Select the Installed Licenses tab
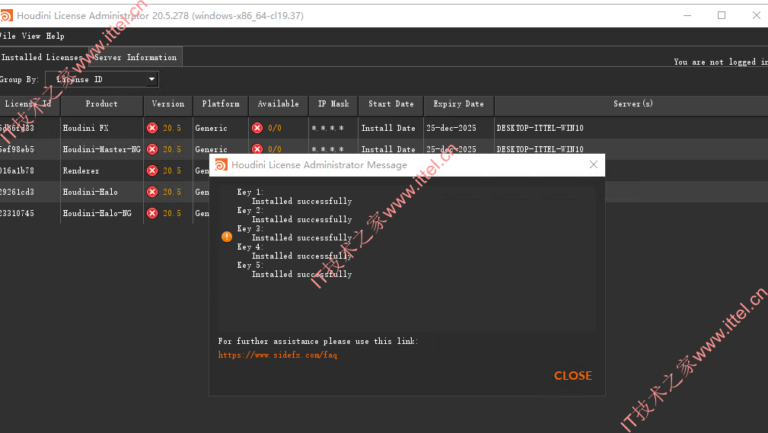Viewport: 768px width, 433px height. point(44,58)
